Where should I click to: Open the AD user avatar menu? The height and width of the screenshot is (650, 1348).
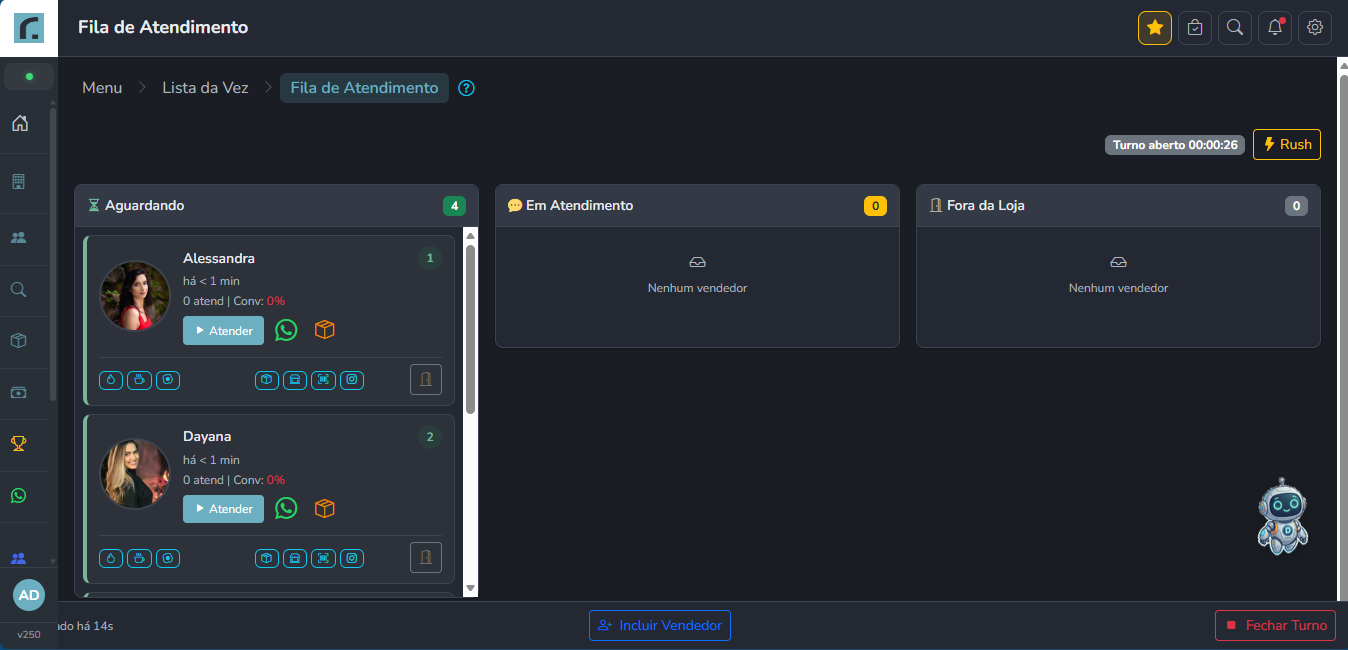click(29, 595)
